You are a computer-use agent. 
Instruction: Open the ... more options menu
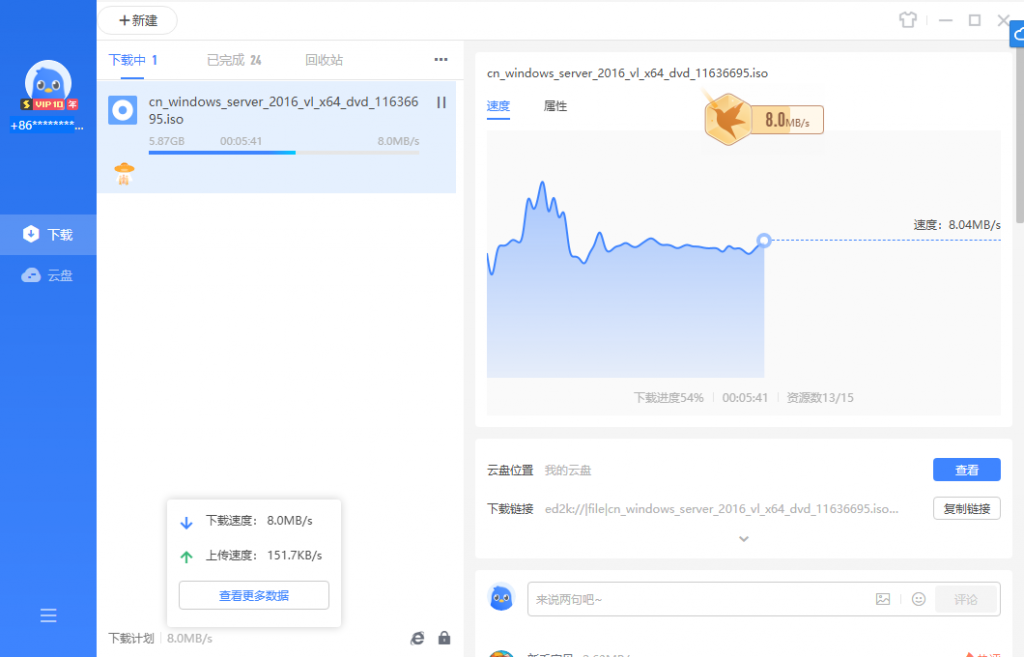pos(440,59)
